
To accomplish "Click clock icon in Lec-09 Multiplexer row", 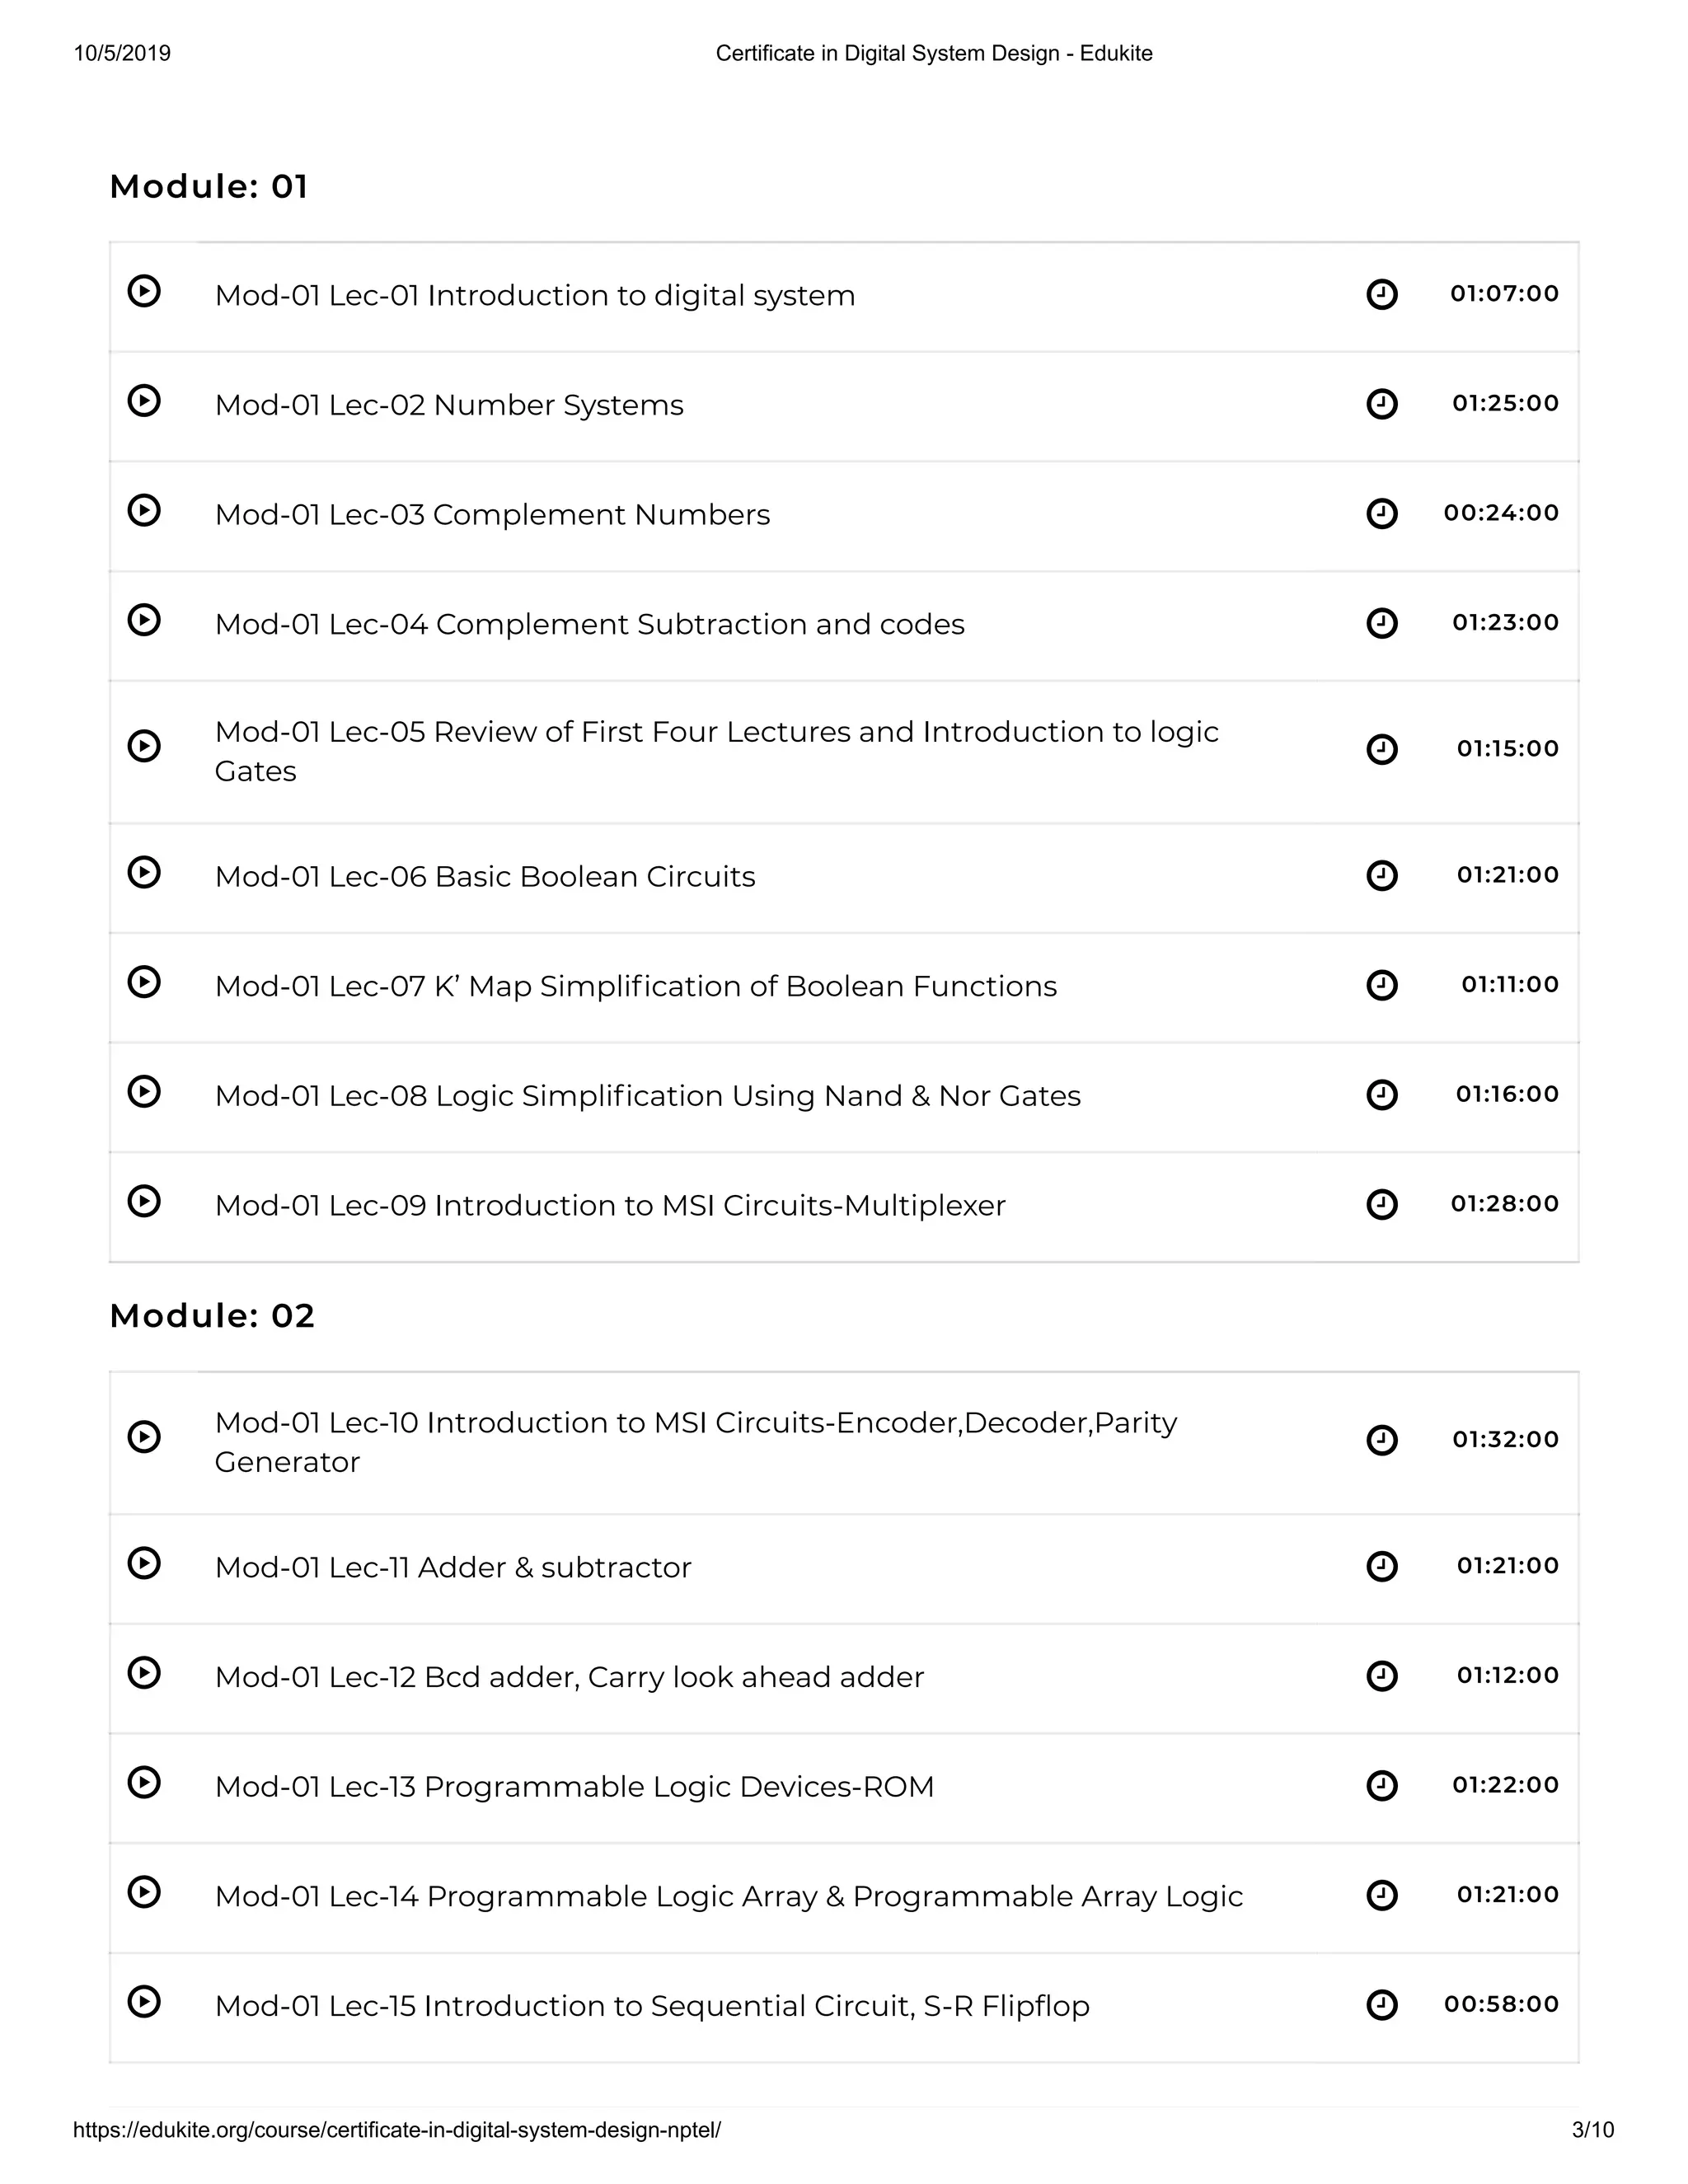I will click(x=1381, y=1204).
